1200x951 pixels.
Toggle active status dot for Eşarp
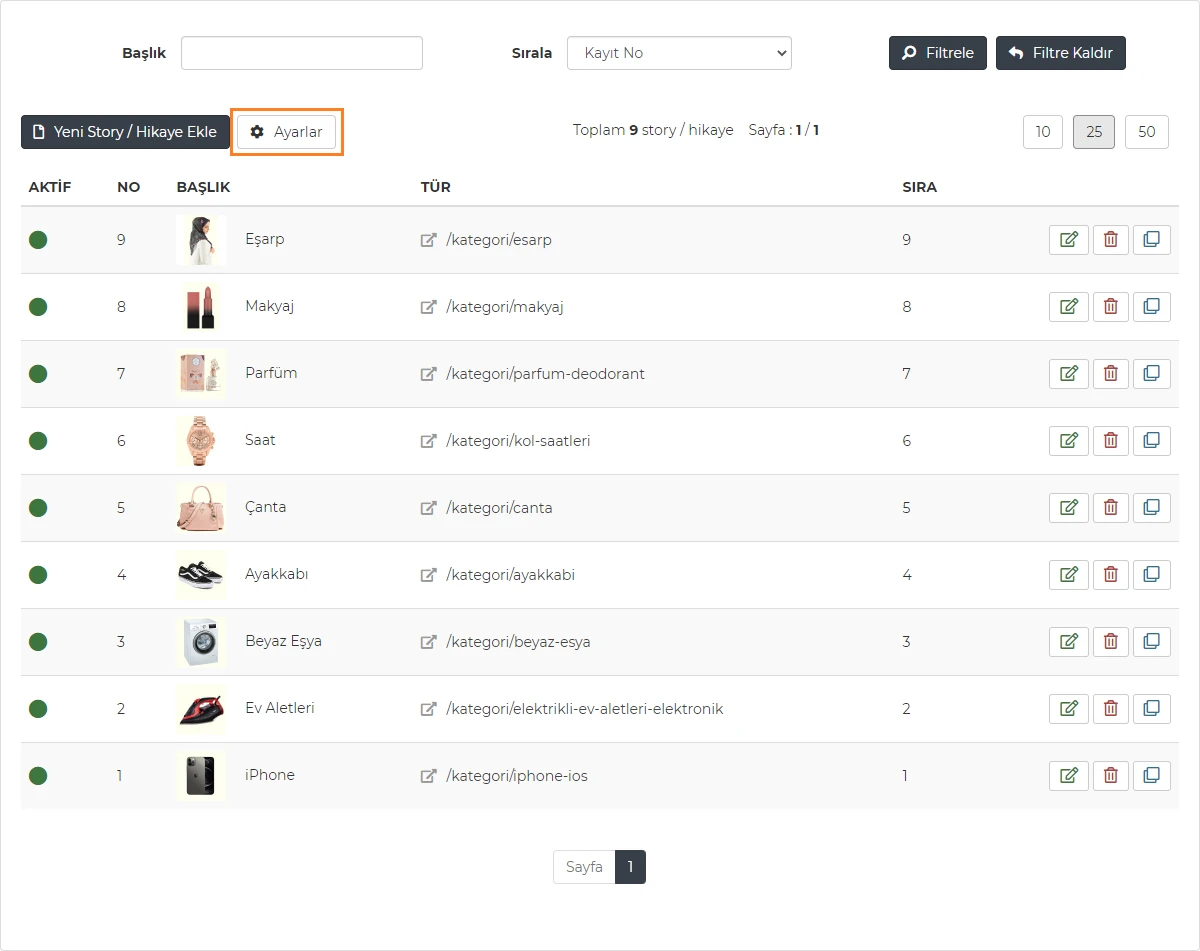(38, 240)
